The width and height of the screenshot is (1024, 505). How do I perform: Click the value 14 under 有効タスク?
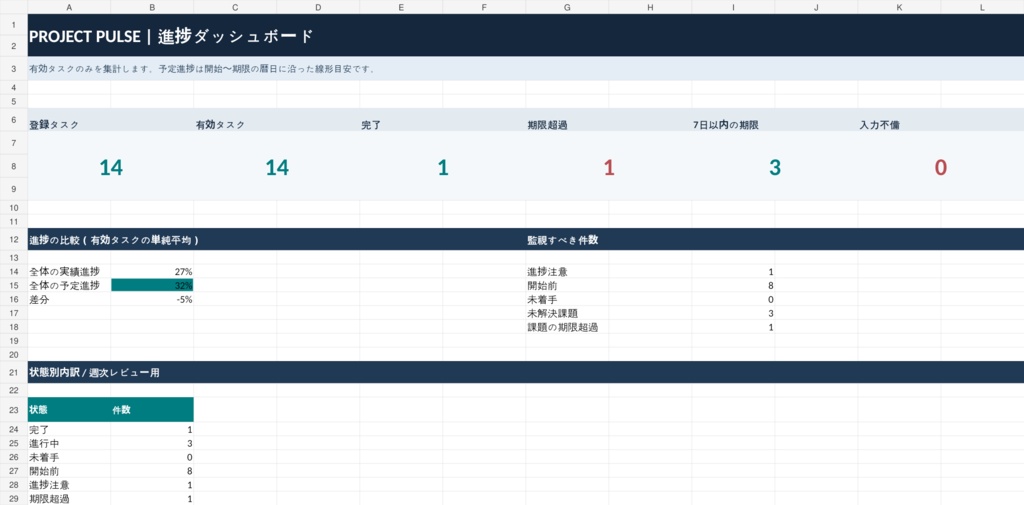coord(277,168)
